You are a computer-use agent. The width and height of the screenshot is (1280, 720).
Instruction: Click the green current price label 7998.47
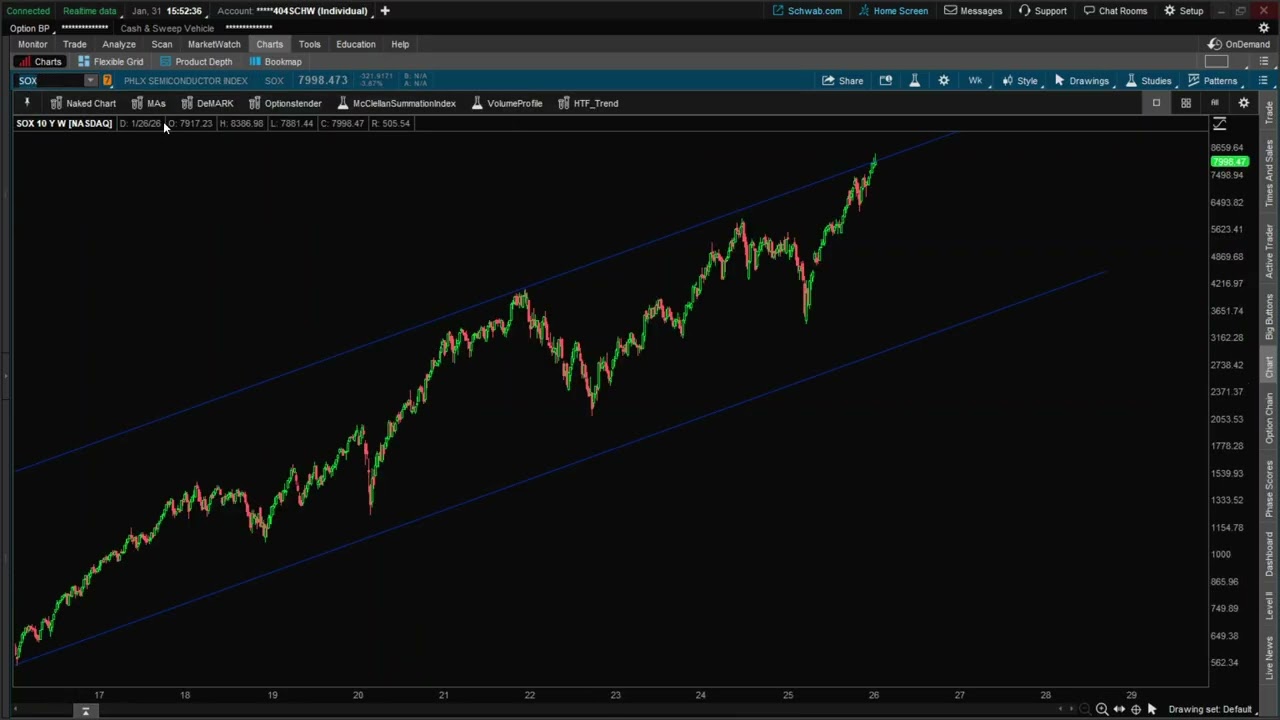tap(1229, 161)
